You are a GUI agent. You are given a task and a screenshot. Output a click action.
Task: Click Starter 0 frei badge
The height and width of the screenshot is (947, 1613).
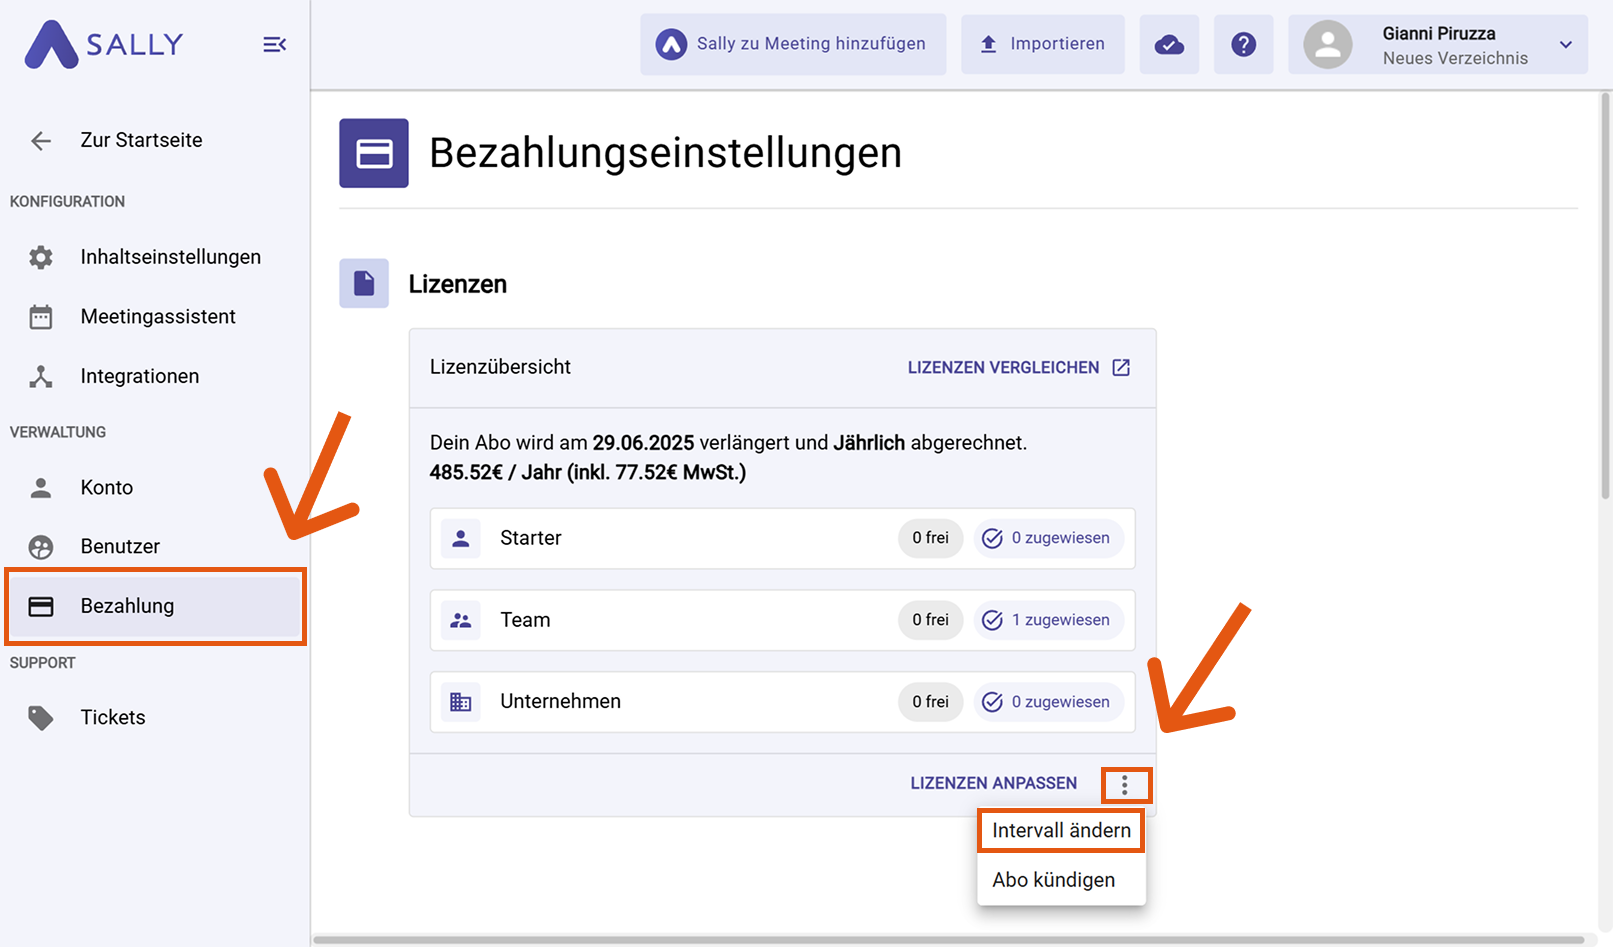[930, 538]
